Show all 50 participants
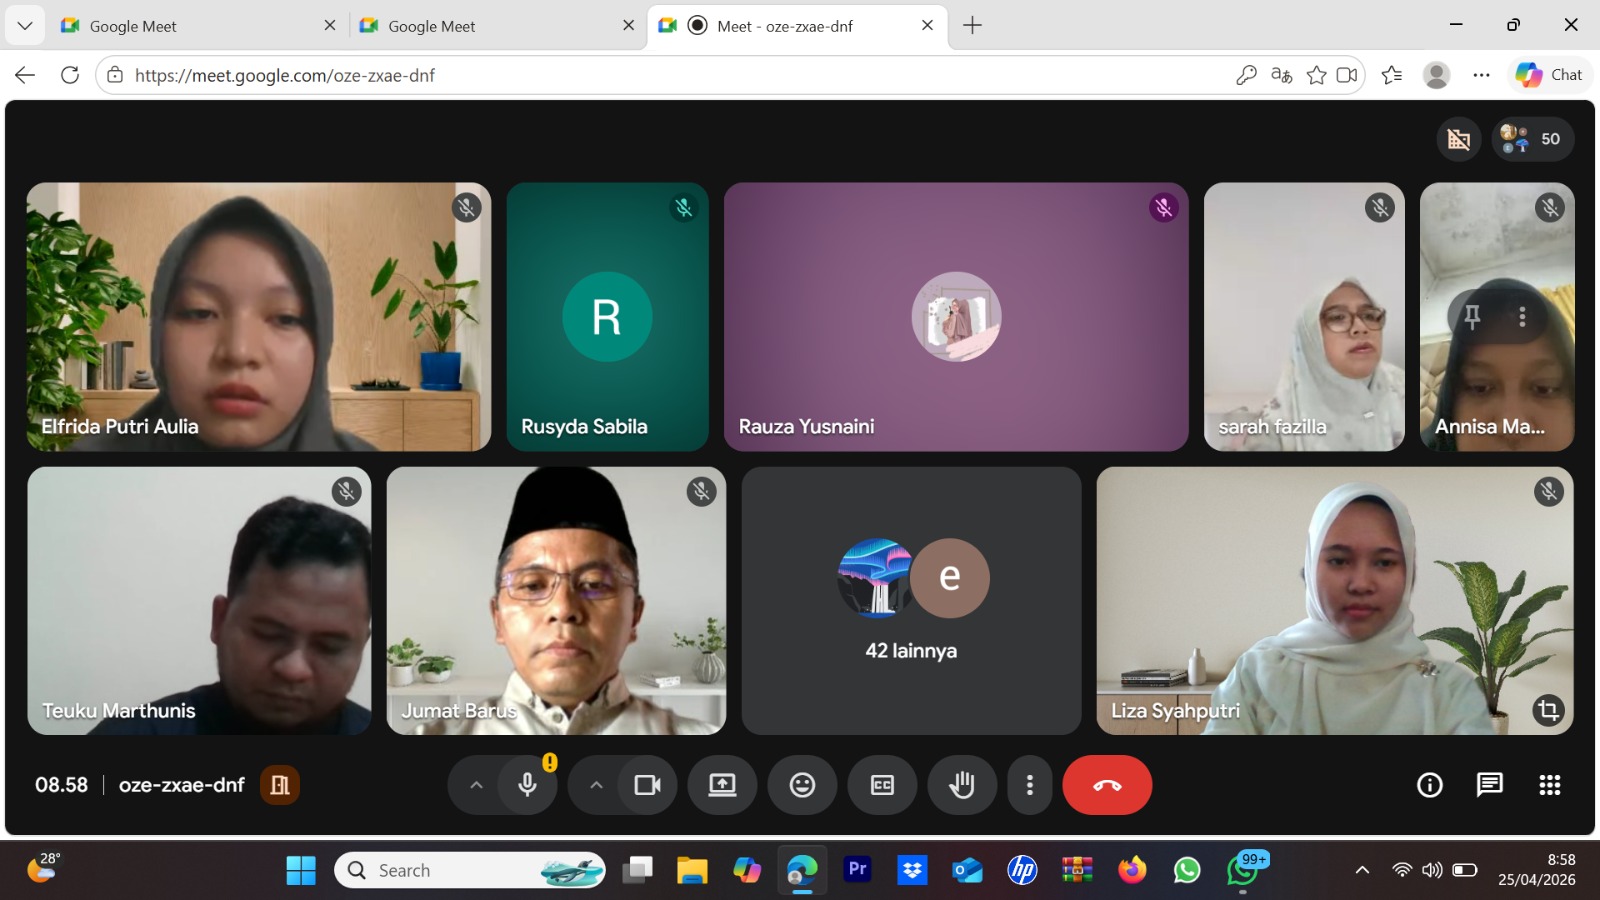The height and width of the screenshot is (900, 1600). coord(1533,139)
